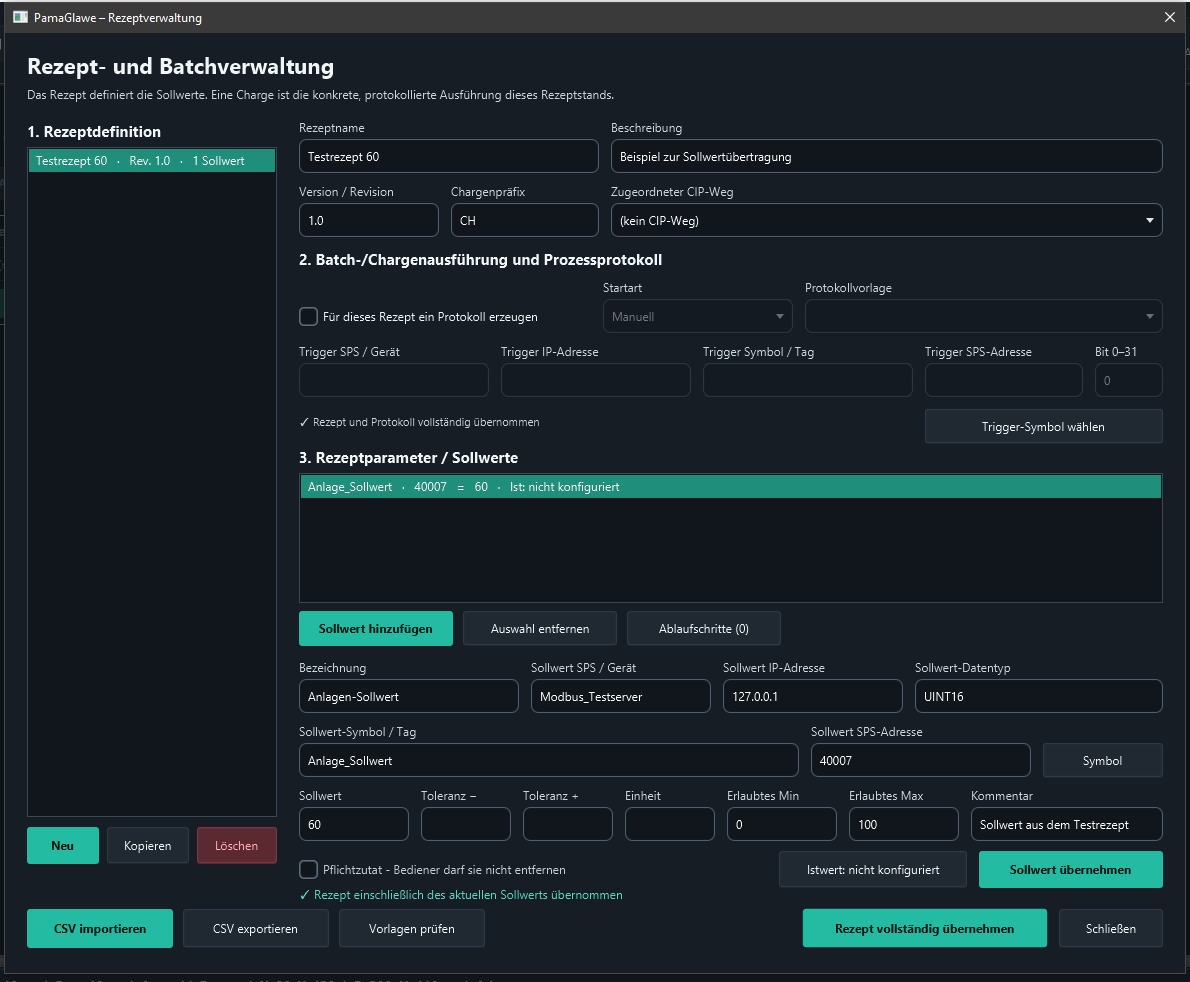Click the Einheit field
The height and width of the screenshot is (982, 1190).
tap(669, 824)
